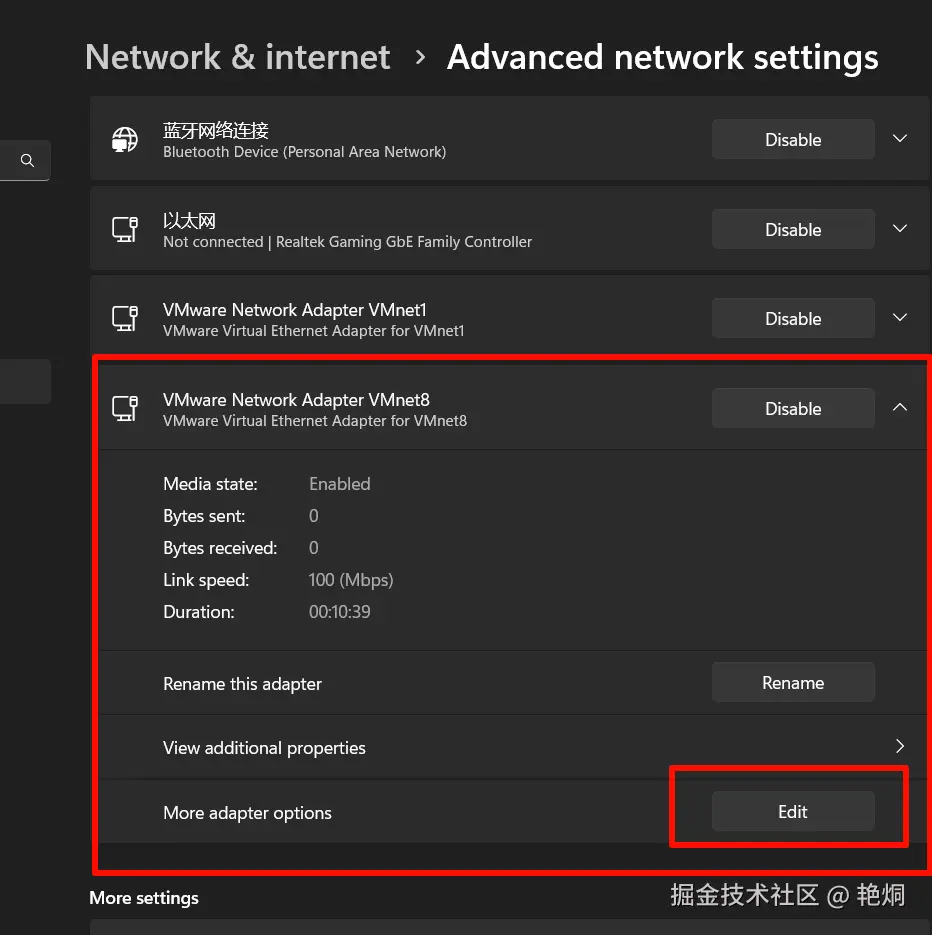
Task: Disable VMware Network Adapter VMnet1
Action: click(x=793, y=319)
